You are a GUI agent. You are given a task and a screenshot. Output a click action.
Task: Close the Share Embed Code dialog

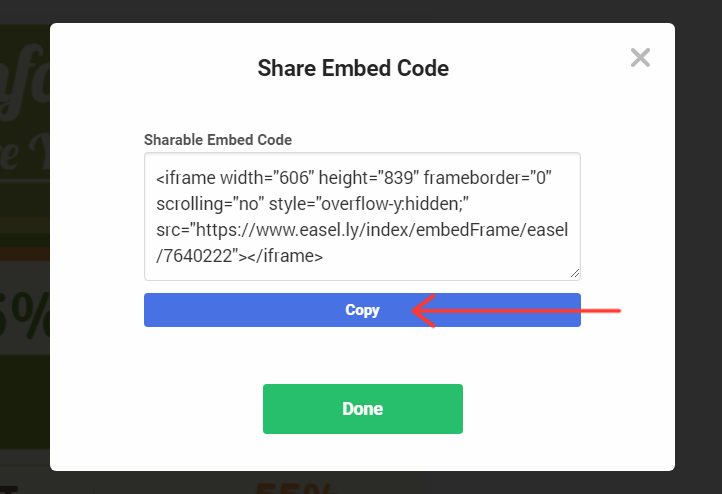coord(640,58)
